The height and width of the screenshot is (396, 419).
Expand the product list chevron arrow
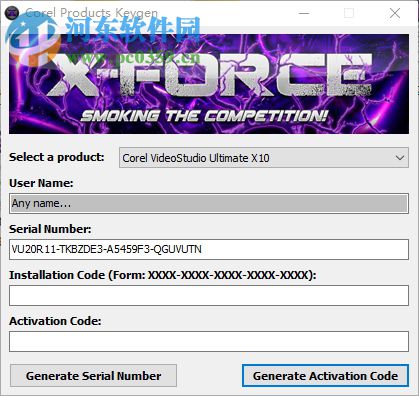400,158
